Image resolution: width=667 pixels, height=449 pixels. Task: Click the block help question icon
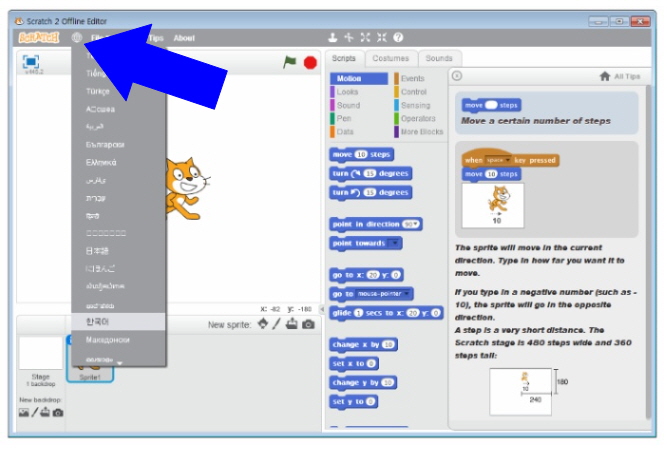398,38
